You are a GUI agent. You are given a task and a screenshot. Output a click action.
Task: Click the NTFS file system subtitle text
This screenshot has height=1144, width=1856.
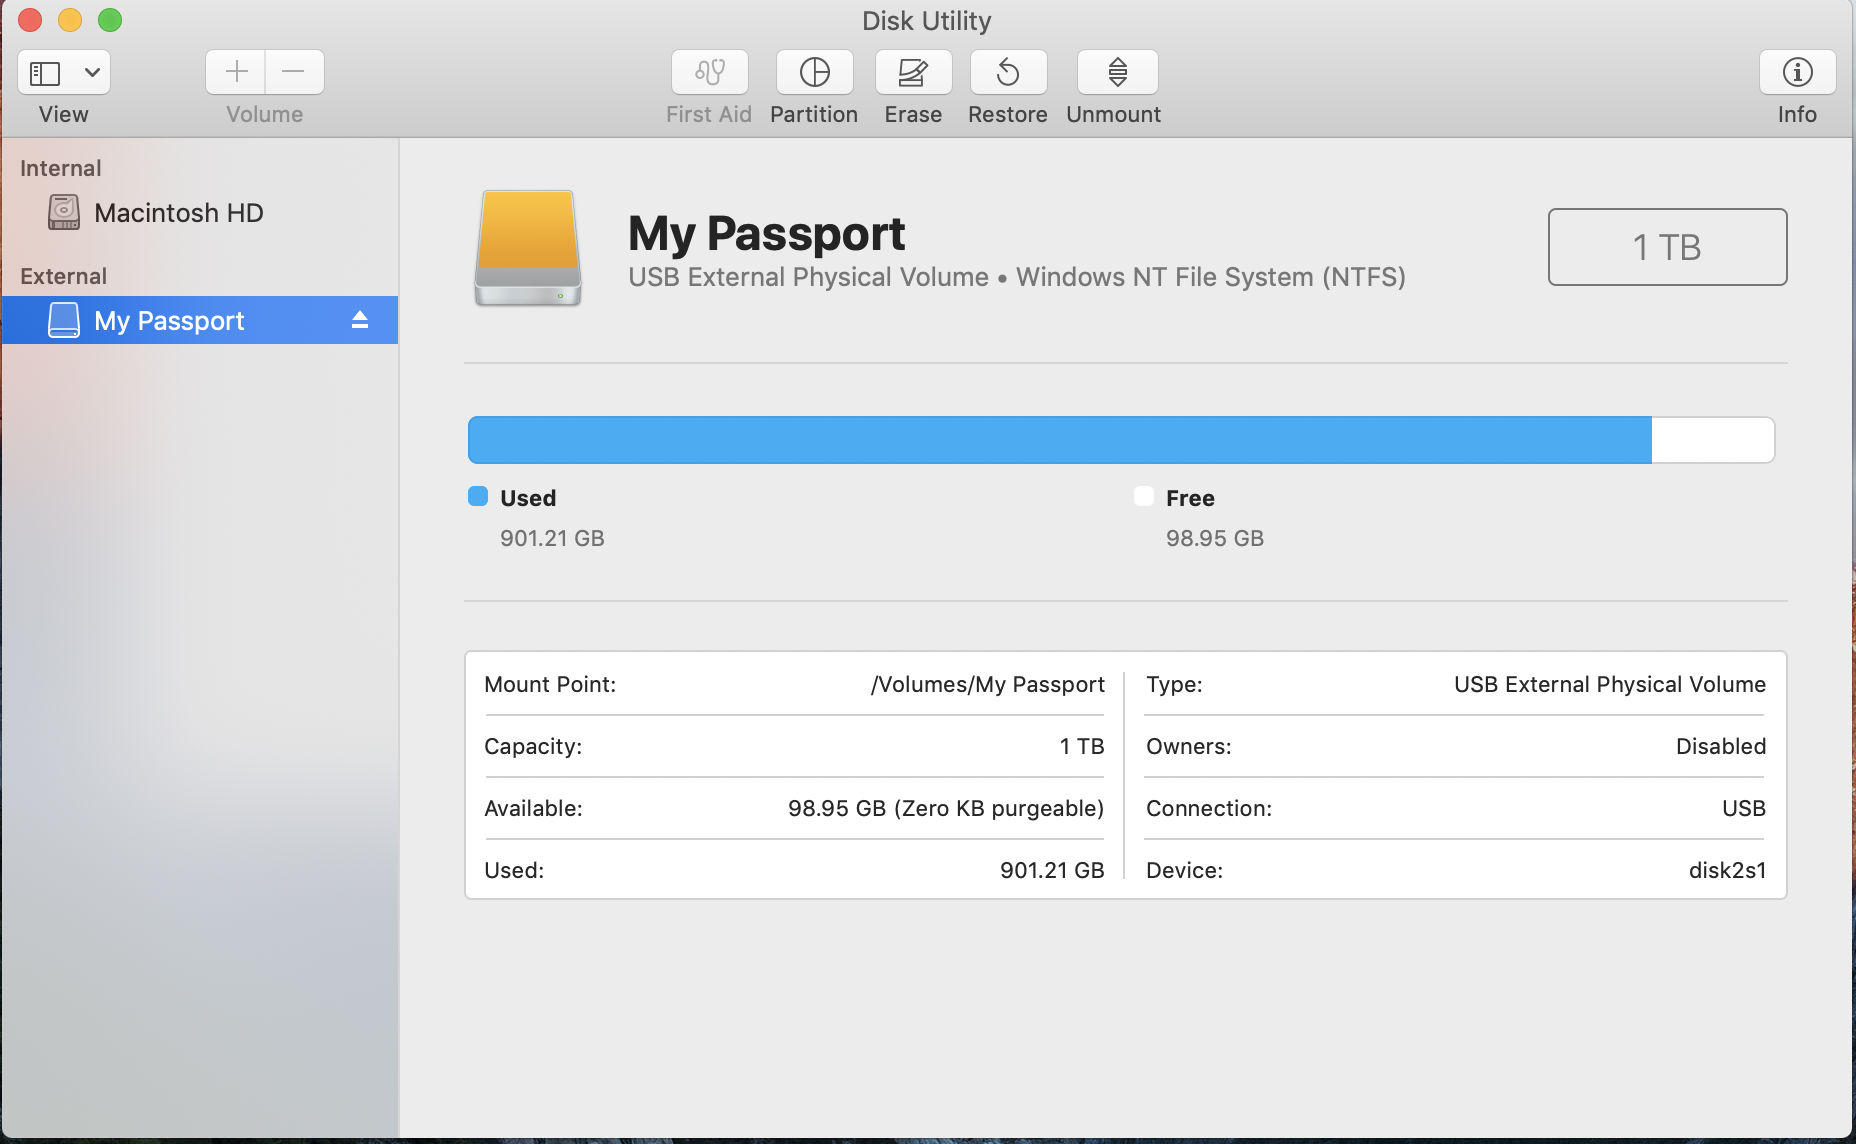1211,277
